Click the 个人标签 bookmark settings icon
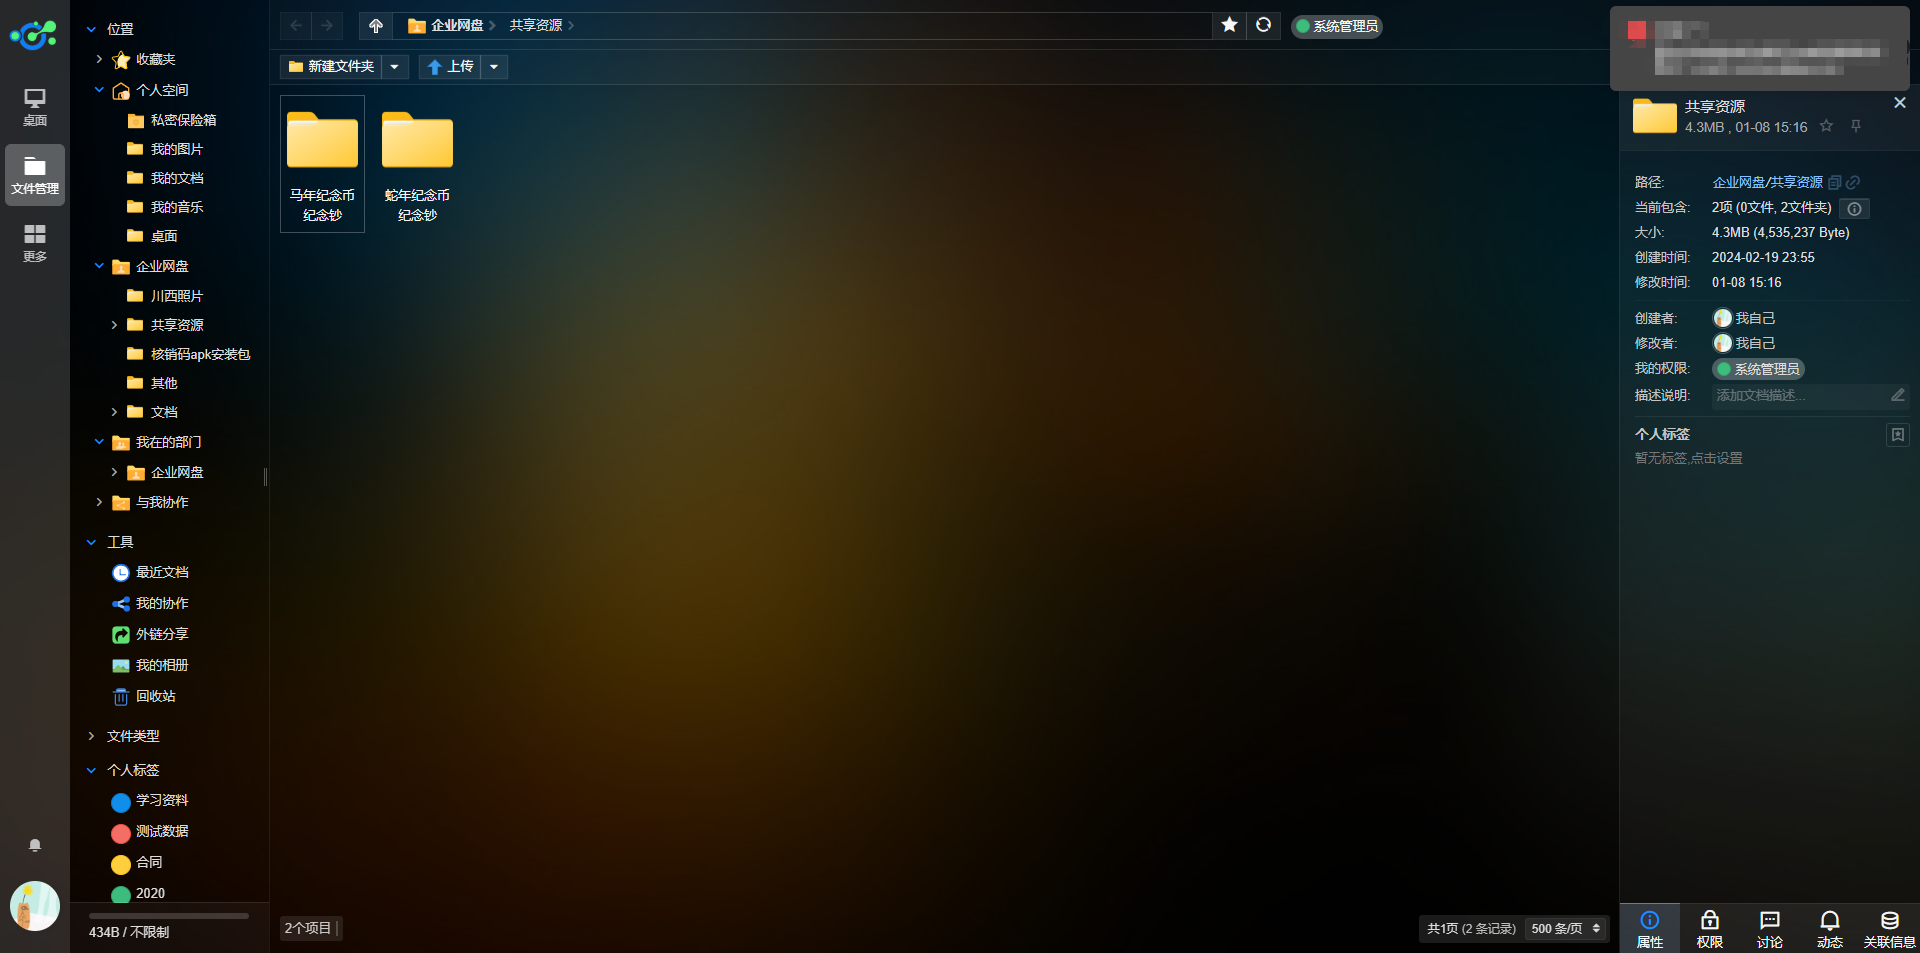1920x953 pixels. pos(1897,435)
